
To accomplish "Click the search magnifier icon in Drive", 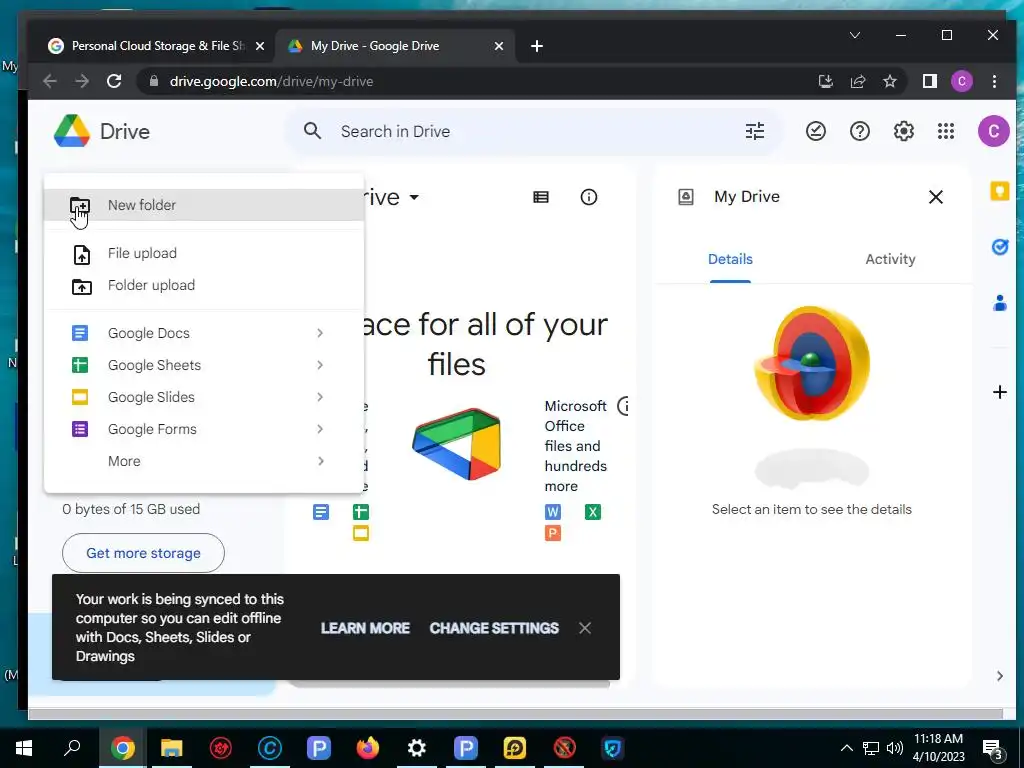I will click(313, 131).
